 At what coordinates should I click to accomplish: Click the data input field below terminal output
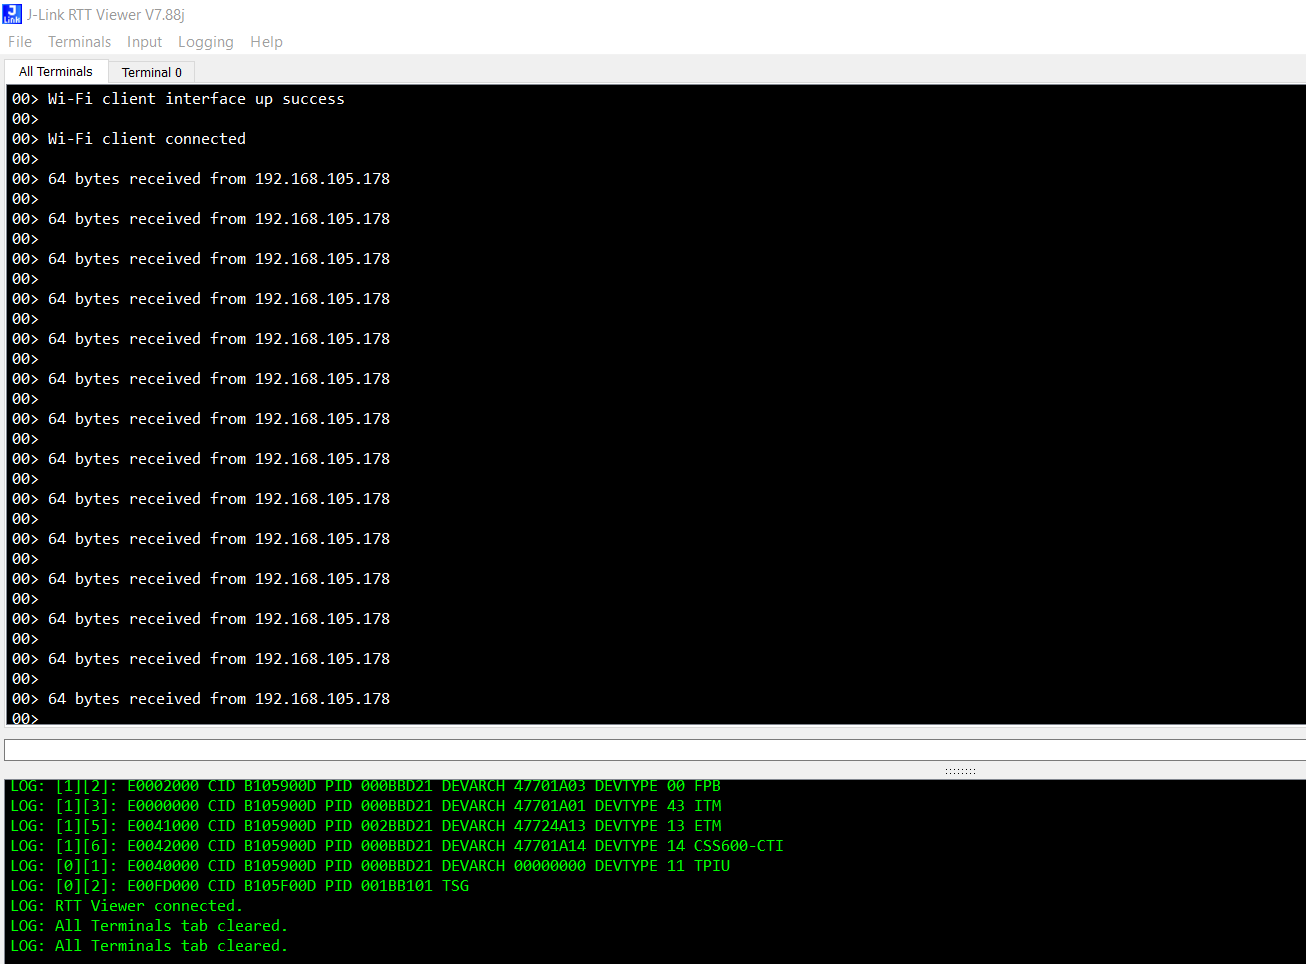(650, 748)
